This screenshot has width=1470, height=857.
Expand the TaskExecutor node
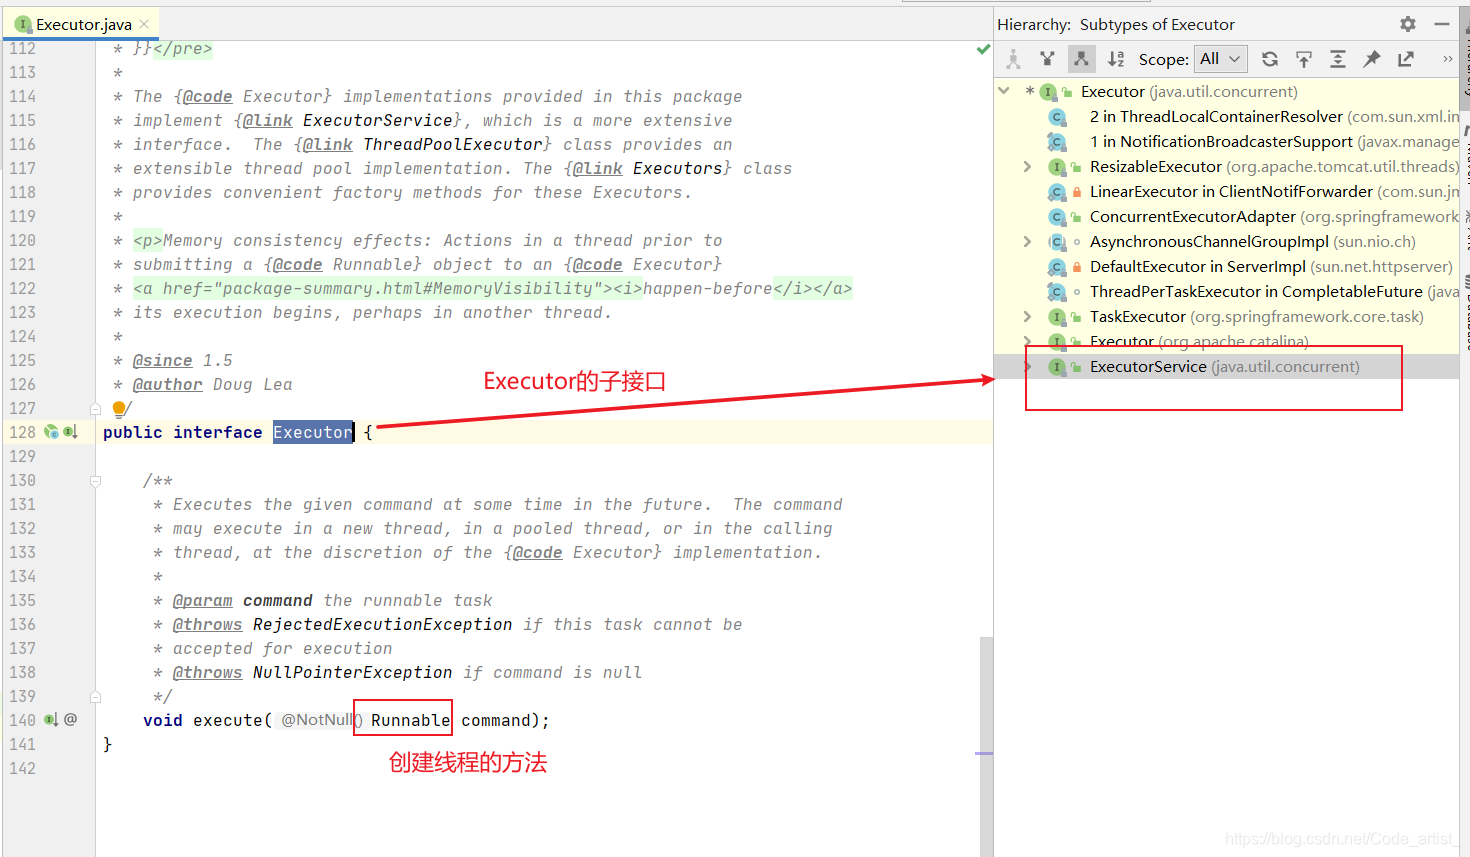1027,316
